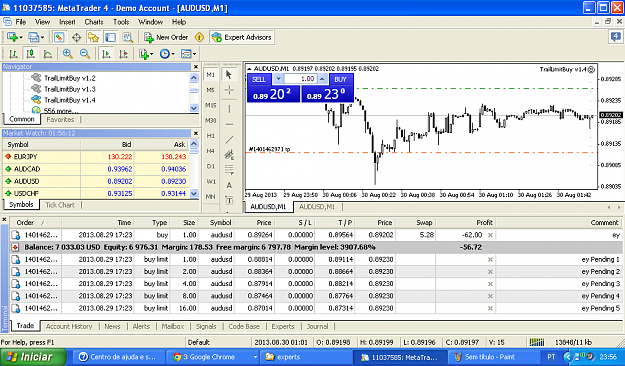Toggle the Navigator panel star-folder icon
Viewport: 625px width, 366px height.
coord(93,37)
